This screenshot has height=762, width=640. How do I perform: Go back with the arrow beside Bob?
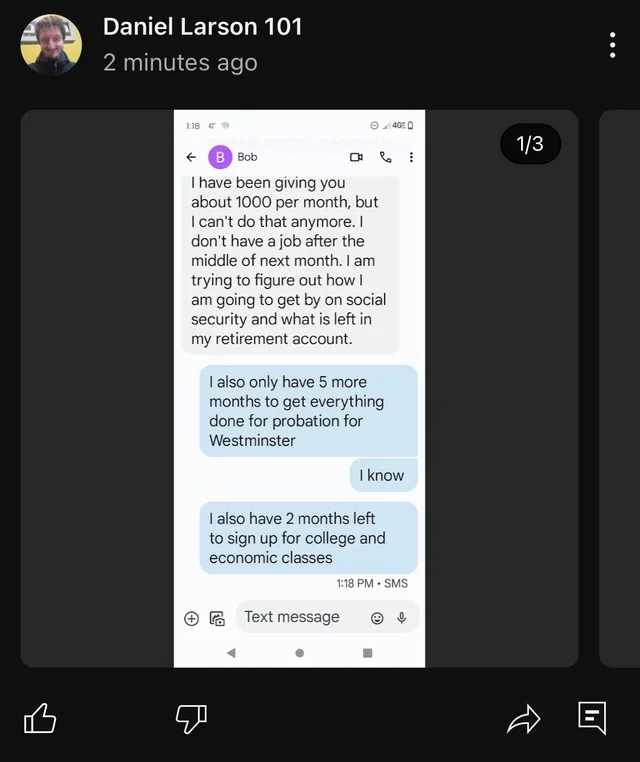191,157
